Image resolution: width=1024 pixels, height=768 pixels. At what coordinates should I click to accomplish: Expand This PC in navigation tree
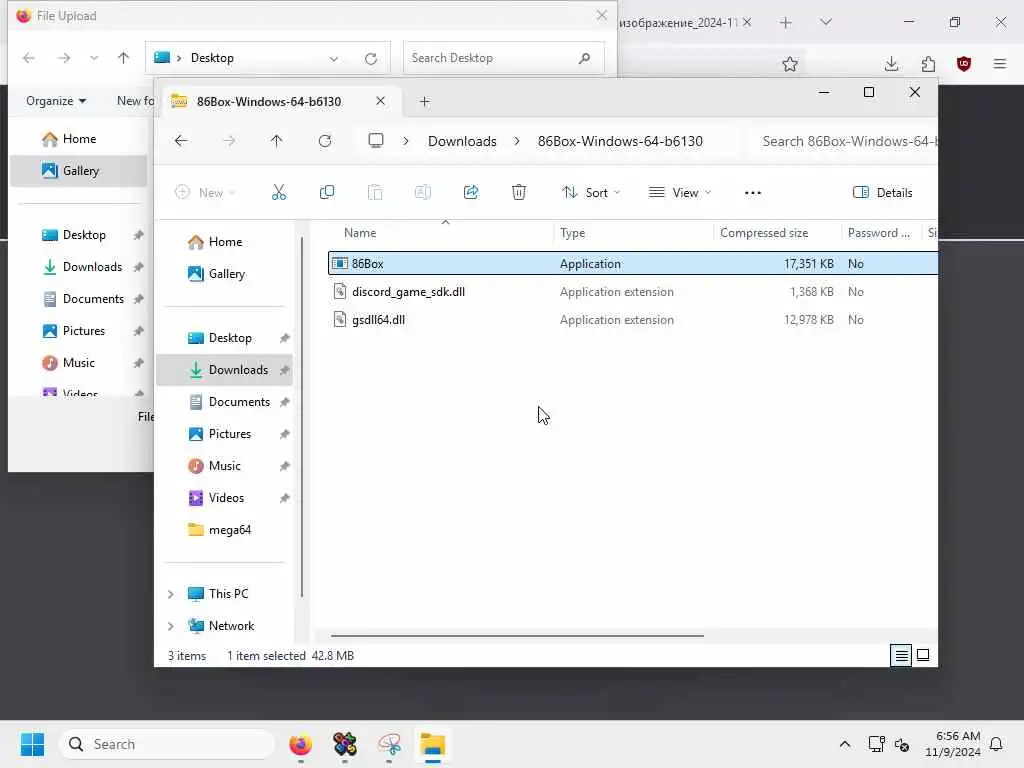[x=170, y=594]
